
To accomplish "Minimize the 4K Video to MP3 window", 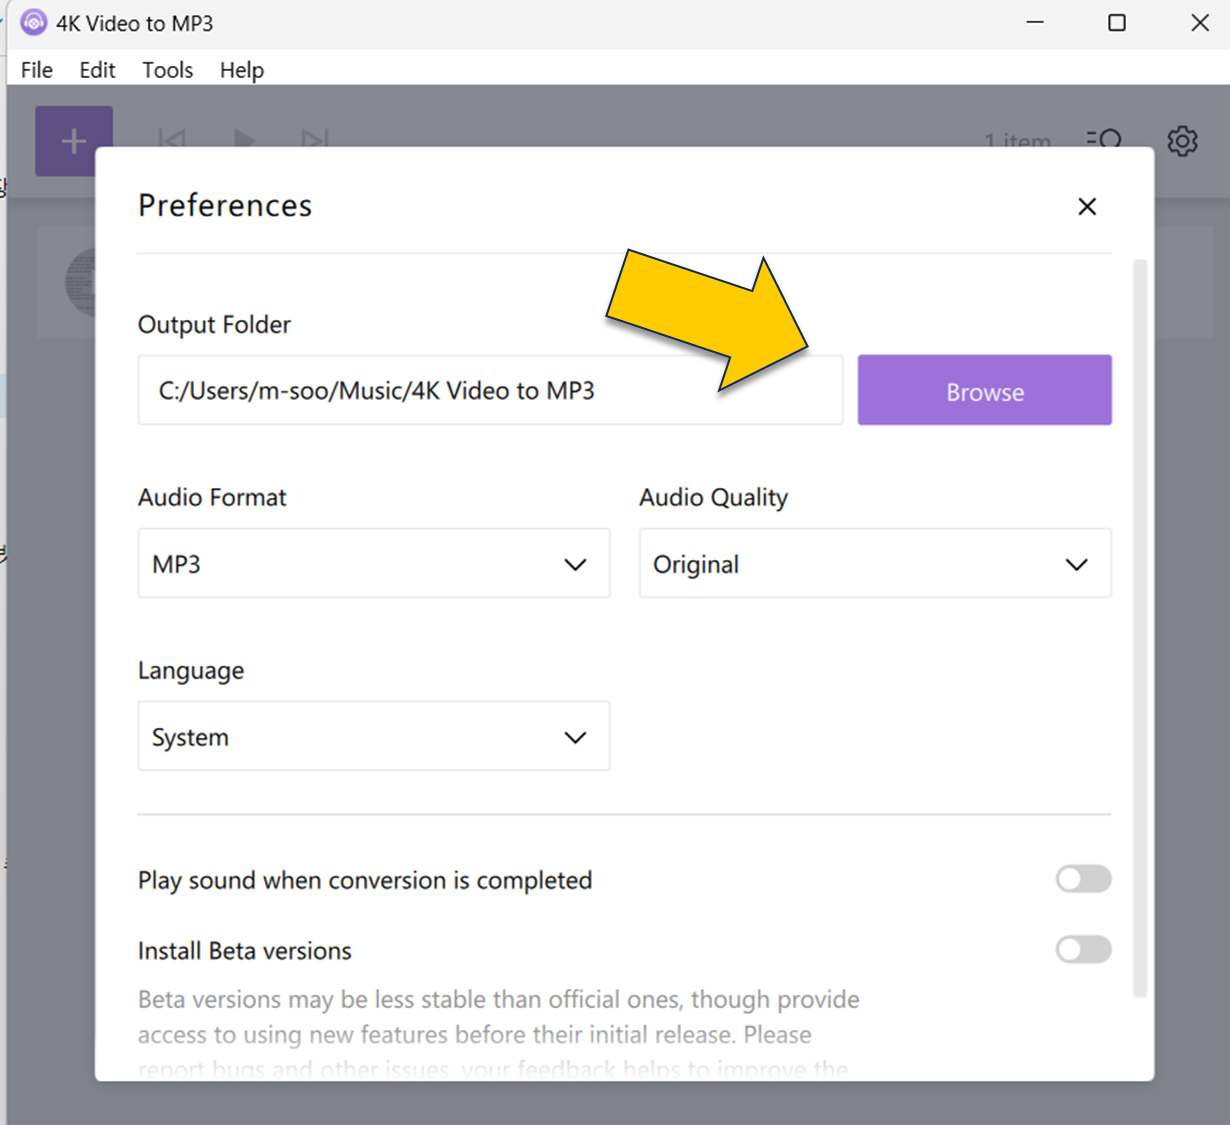I will pyautogui.click(x=1035, y=23).
